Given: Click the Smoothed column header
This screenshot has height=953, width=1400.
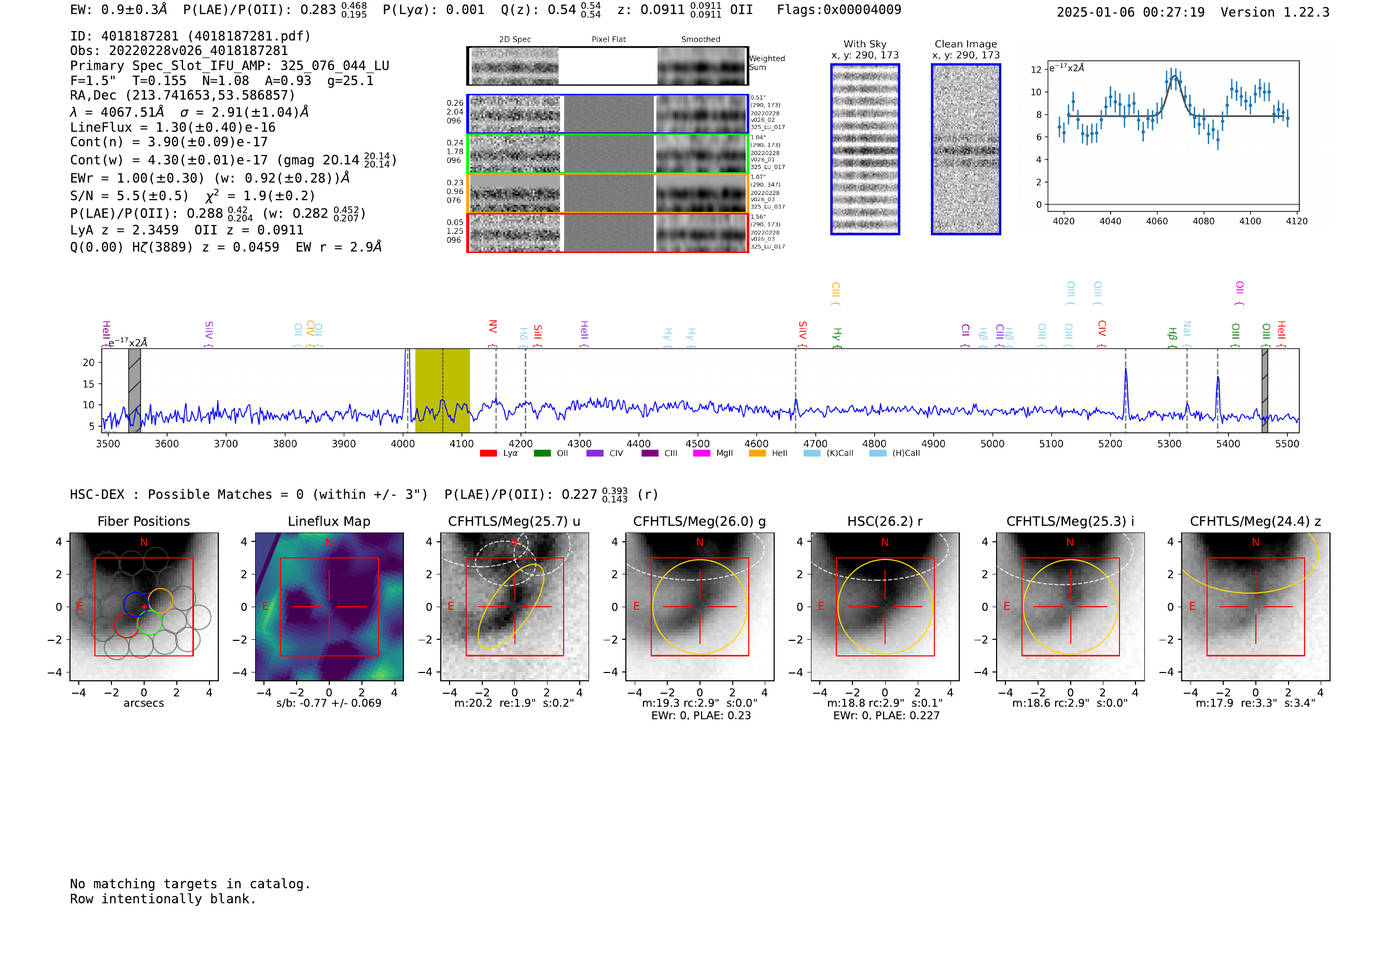Looking at the screenshot, I should [701, 40].
